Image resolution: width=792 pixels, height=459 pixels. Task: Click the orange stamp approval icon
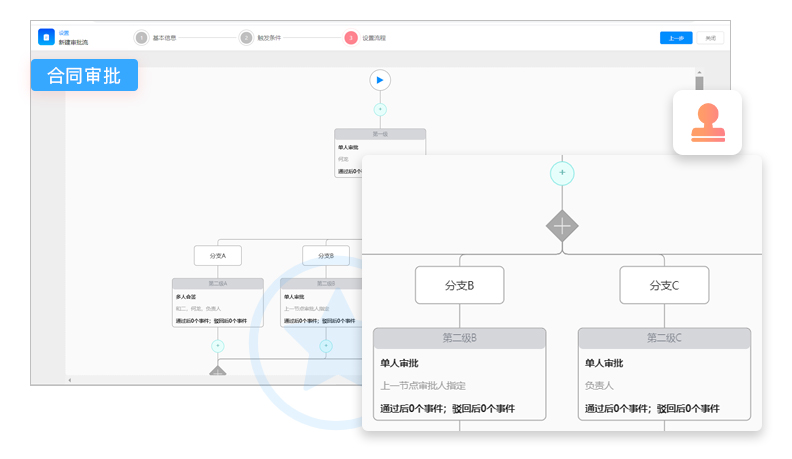click(x=708, y=123)
